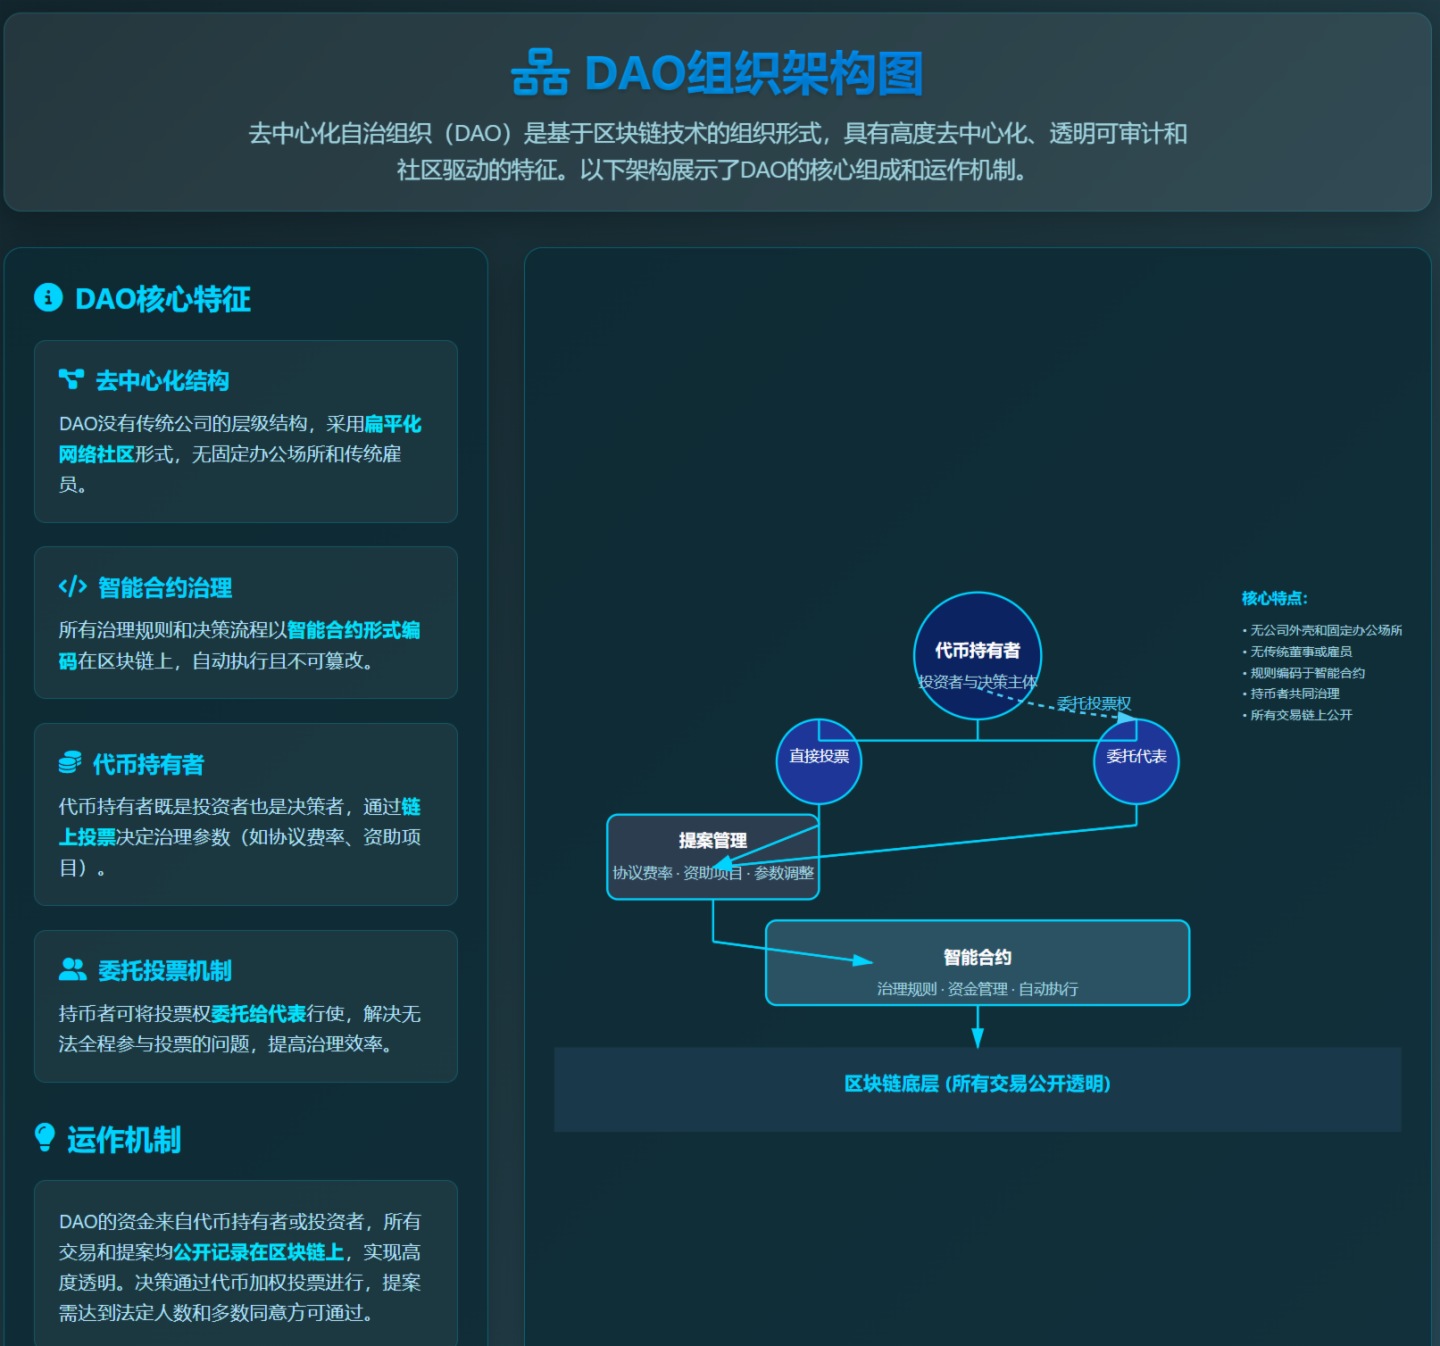Click the sitemap icon beside DAO组织架构图 title
Screen dimensions: 1440x1346
click(539, 74)
